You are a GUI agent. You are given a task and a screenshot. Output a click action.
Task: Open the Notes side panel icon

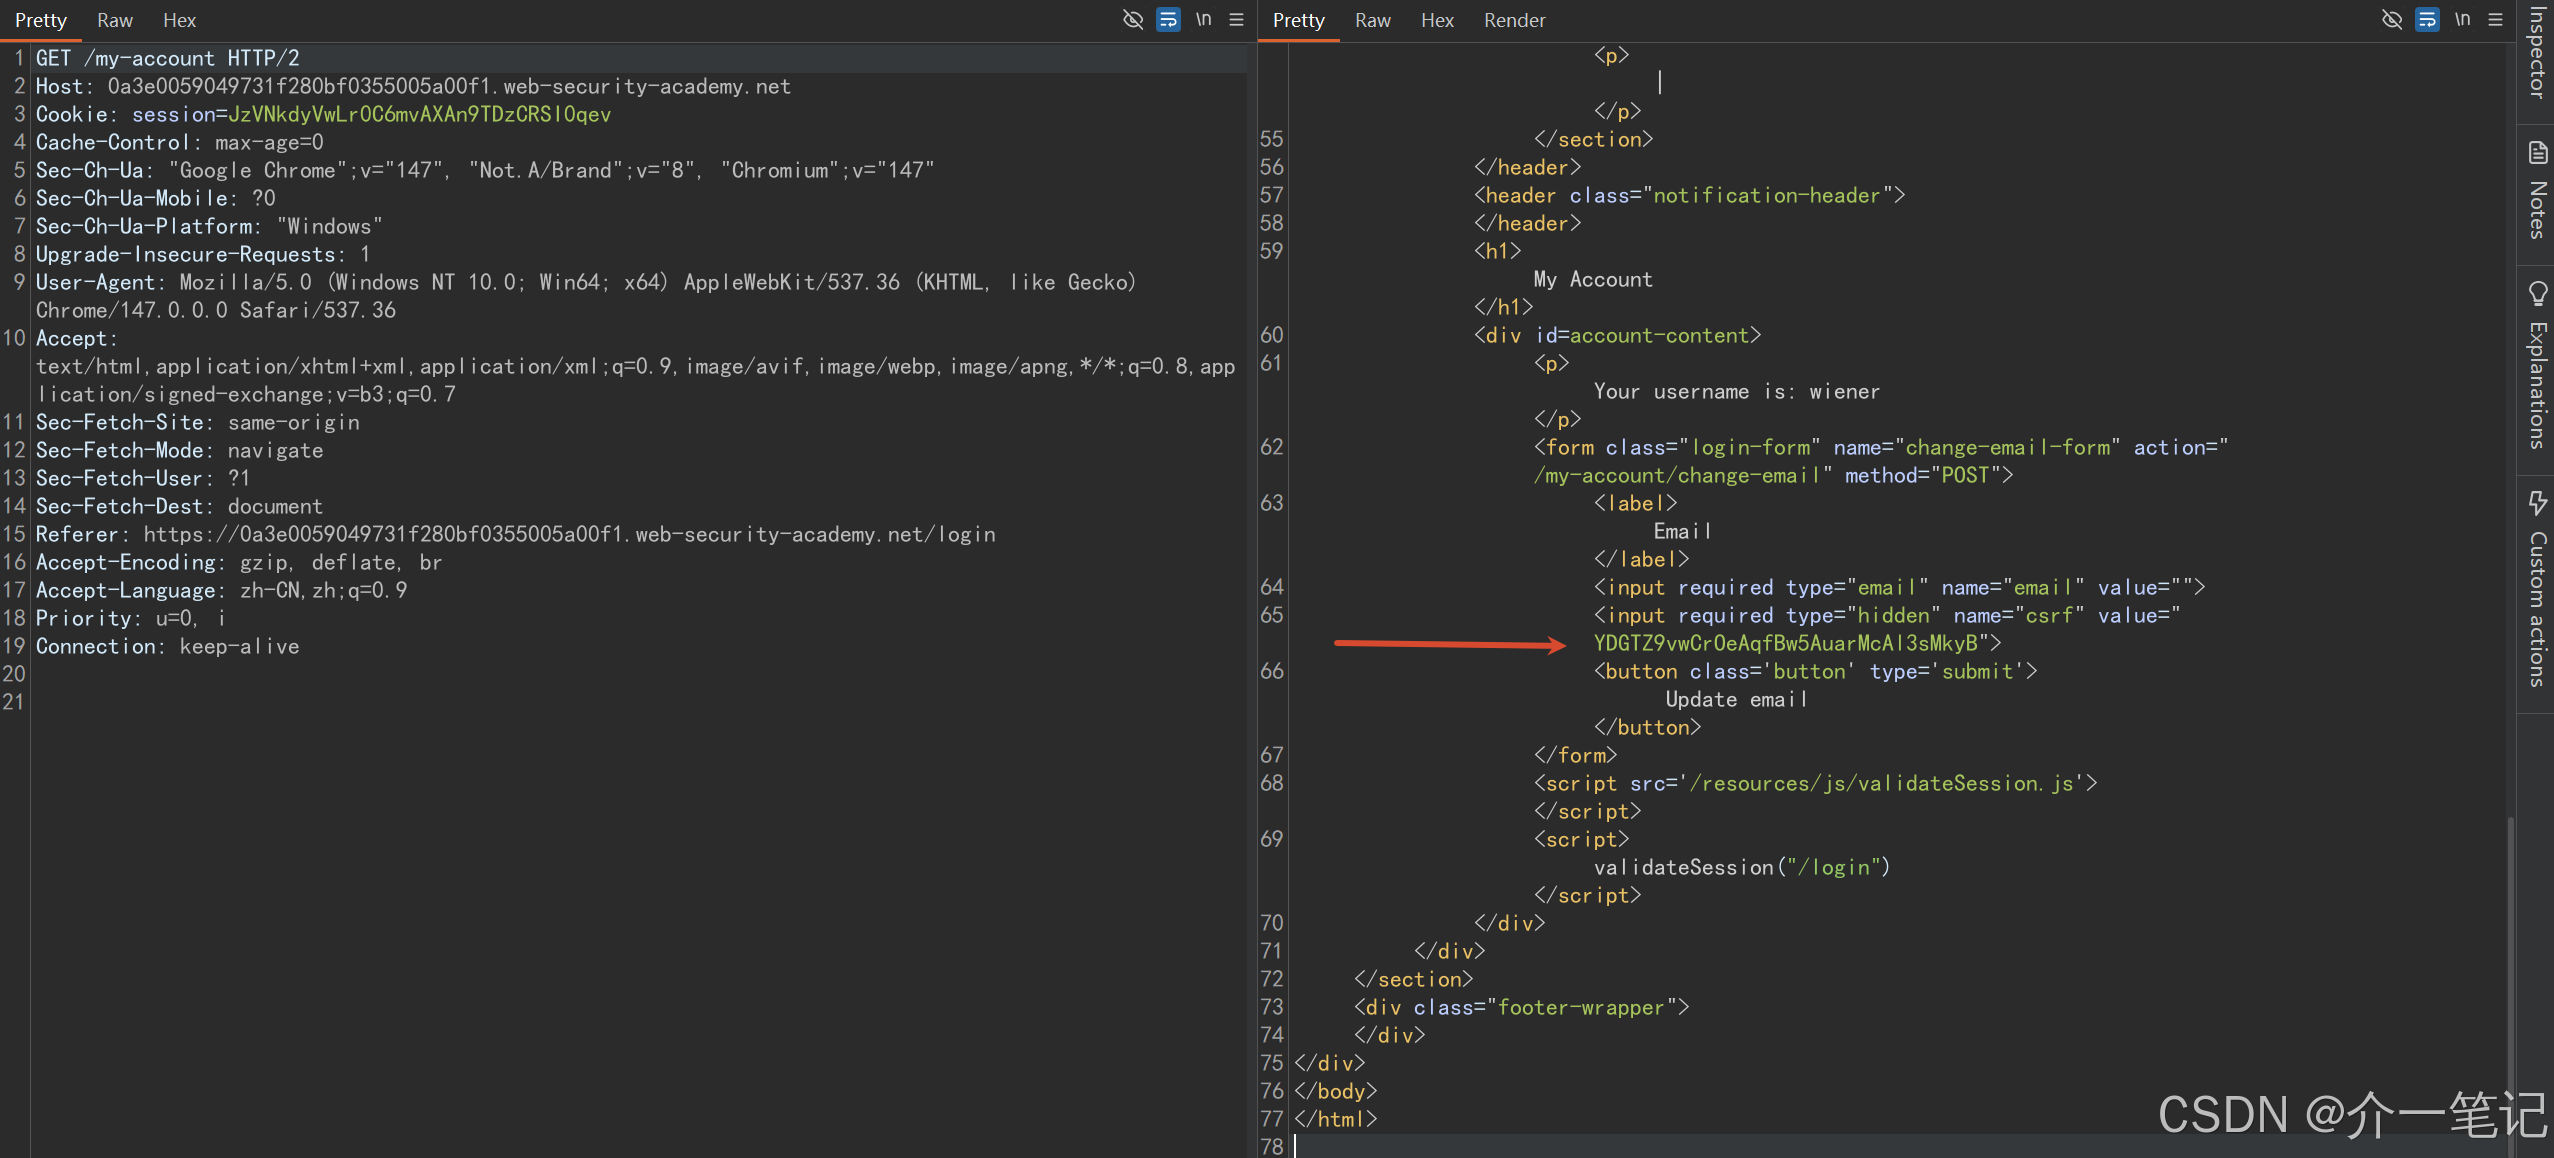(x=2537, y=153)
